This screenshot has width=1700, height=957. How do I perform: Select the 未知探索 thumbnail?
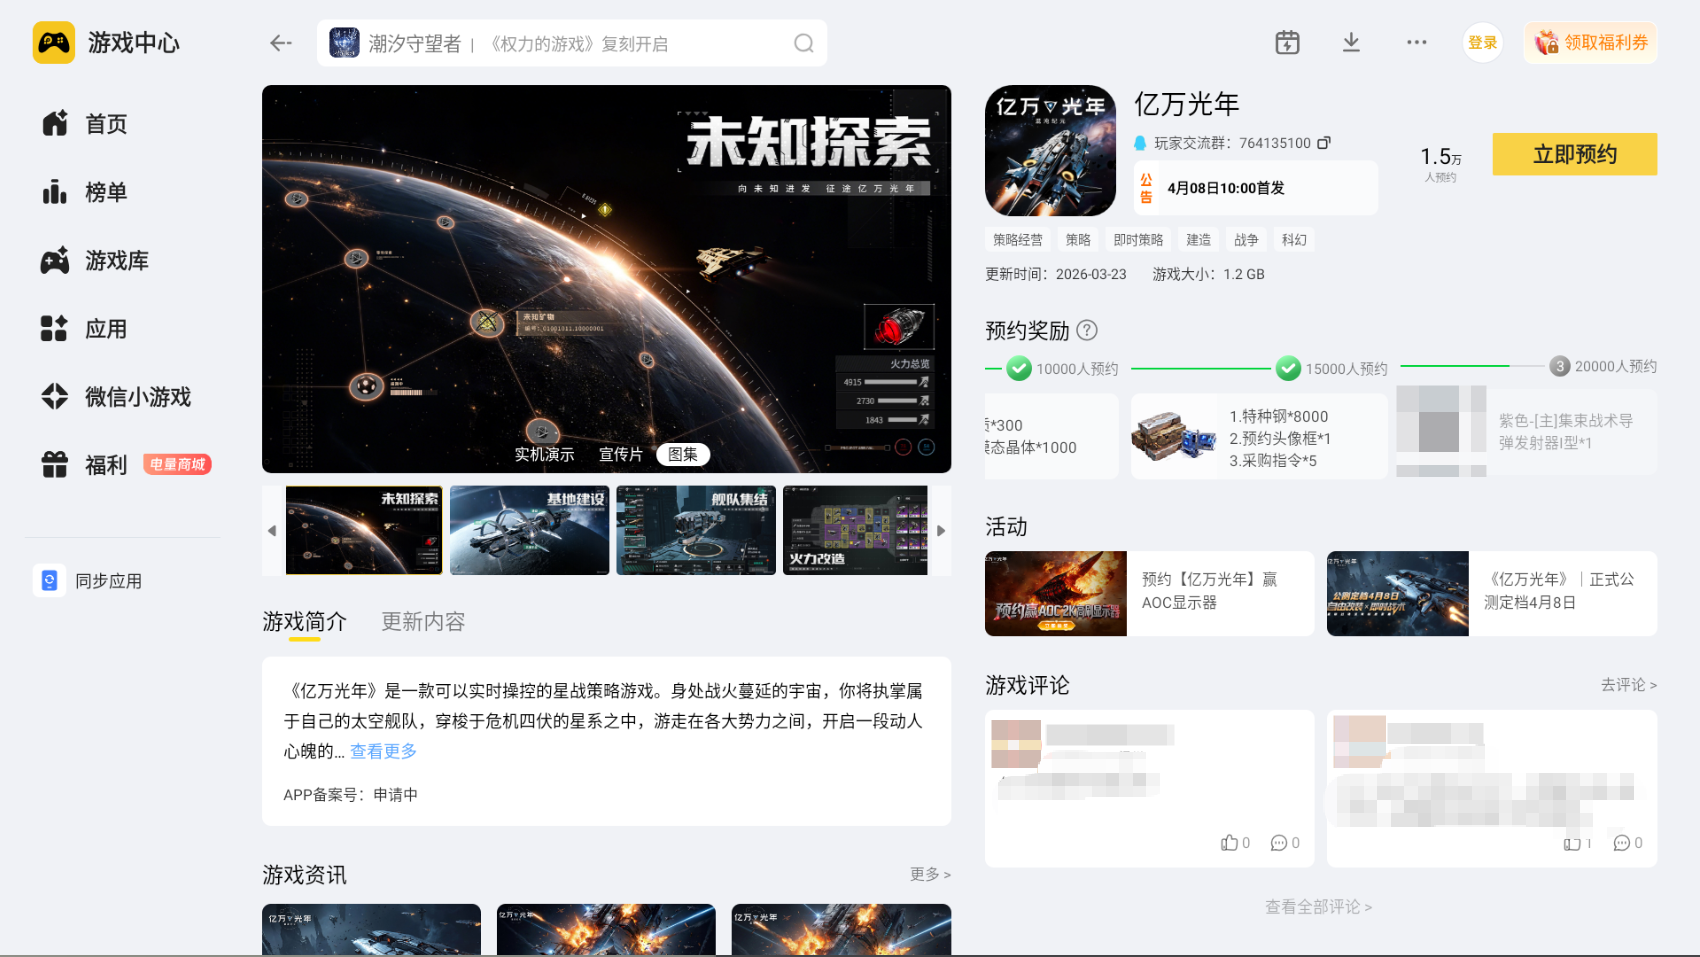364,530
